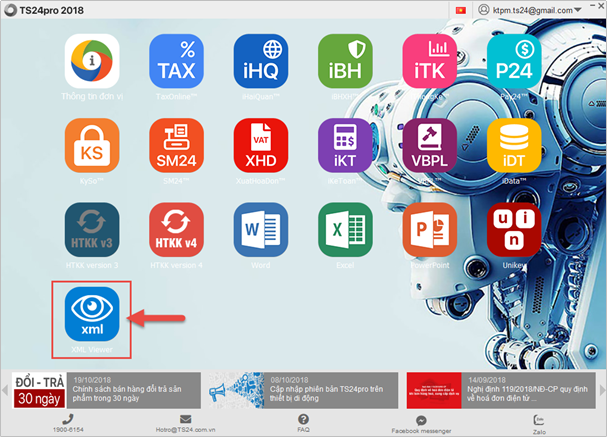
Task: Open the Thông tin đơn vị app icon
Action: pyautogui.click(x=92, y=61)
